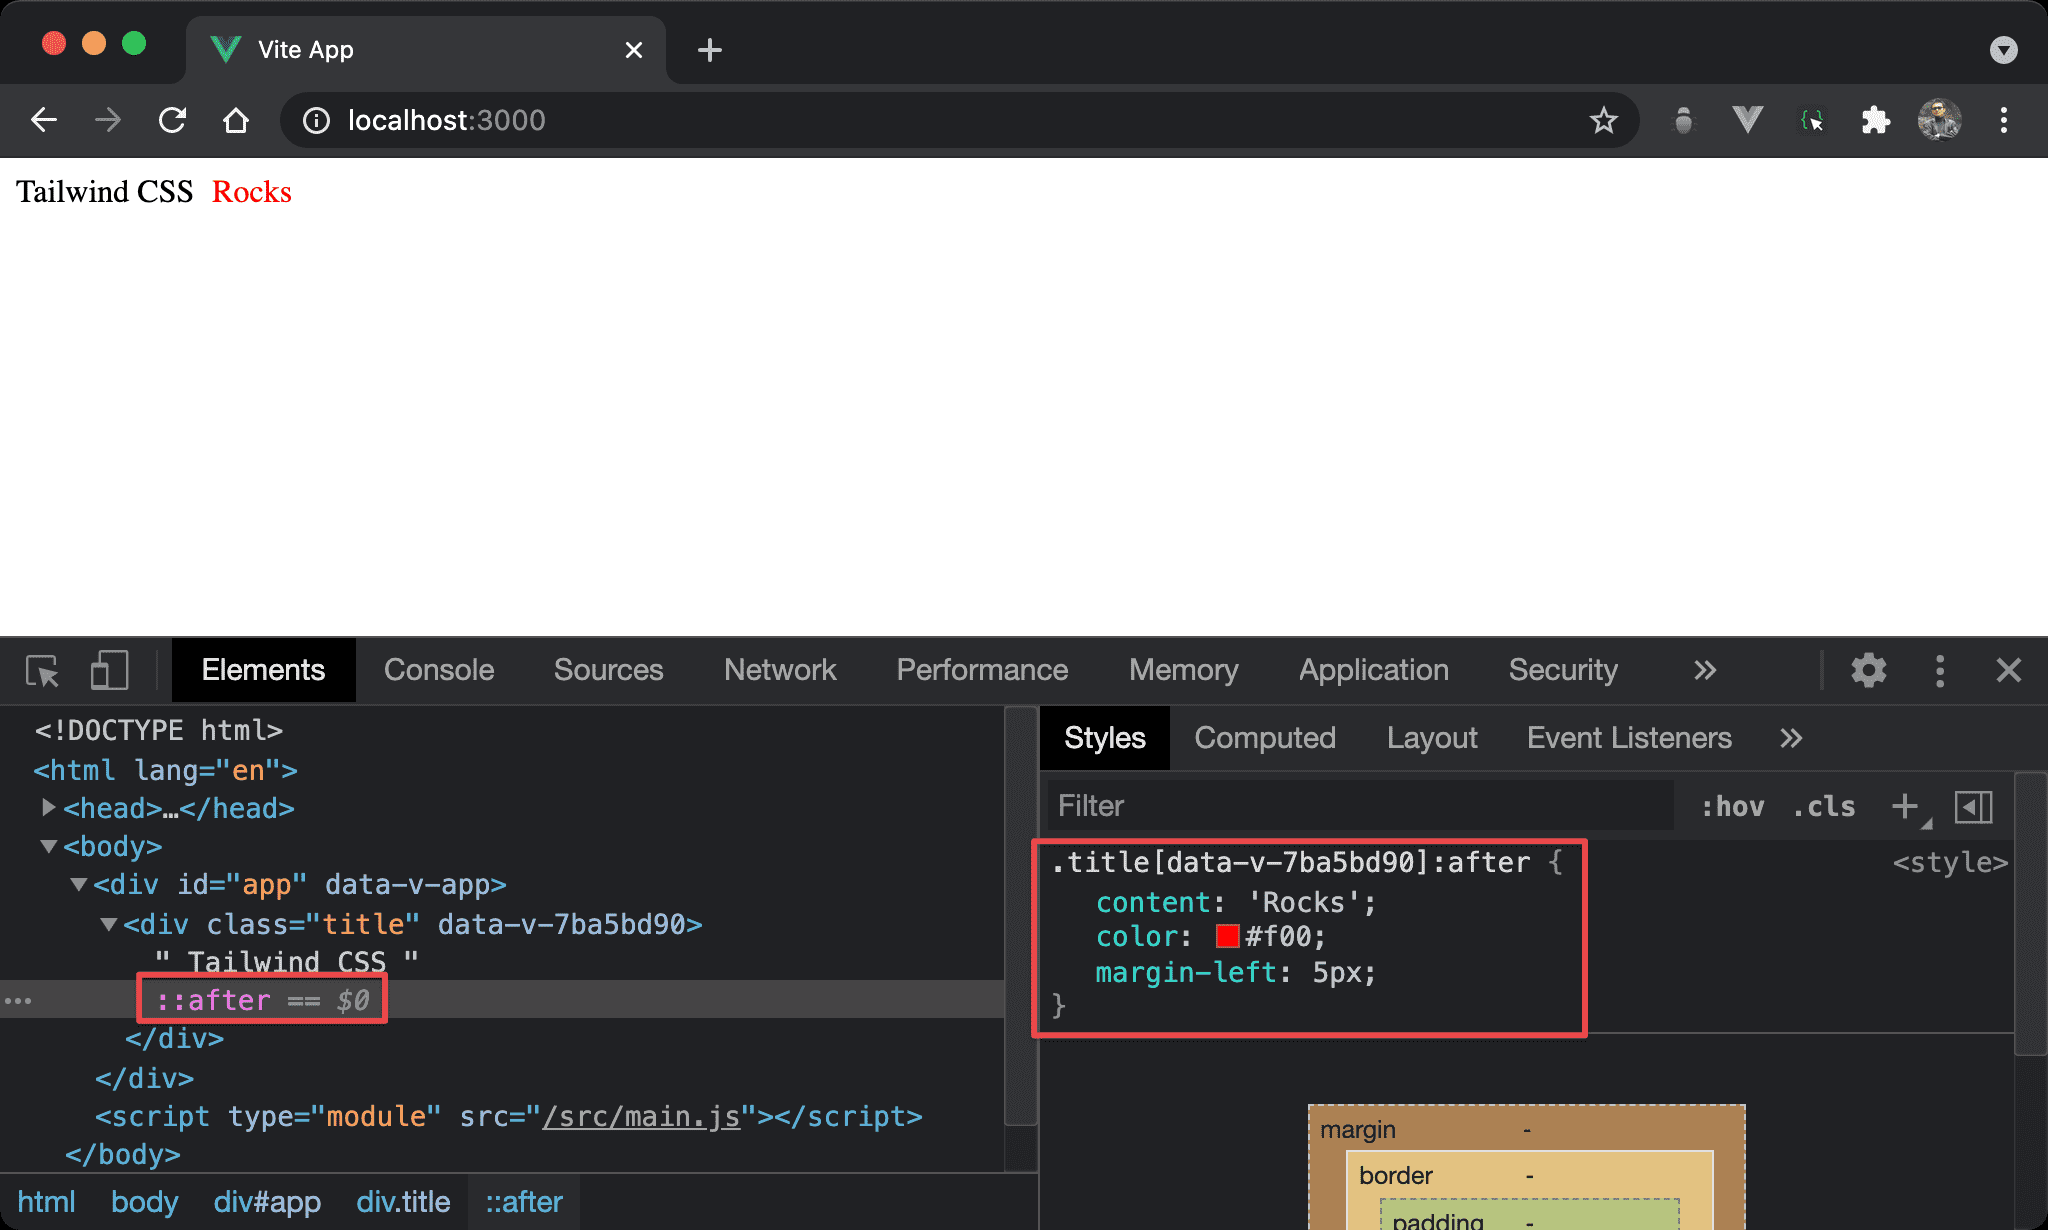
Task: Open DevTools settings gear
Action: pyautogui.click(x=1868, y=670)
